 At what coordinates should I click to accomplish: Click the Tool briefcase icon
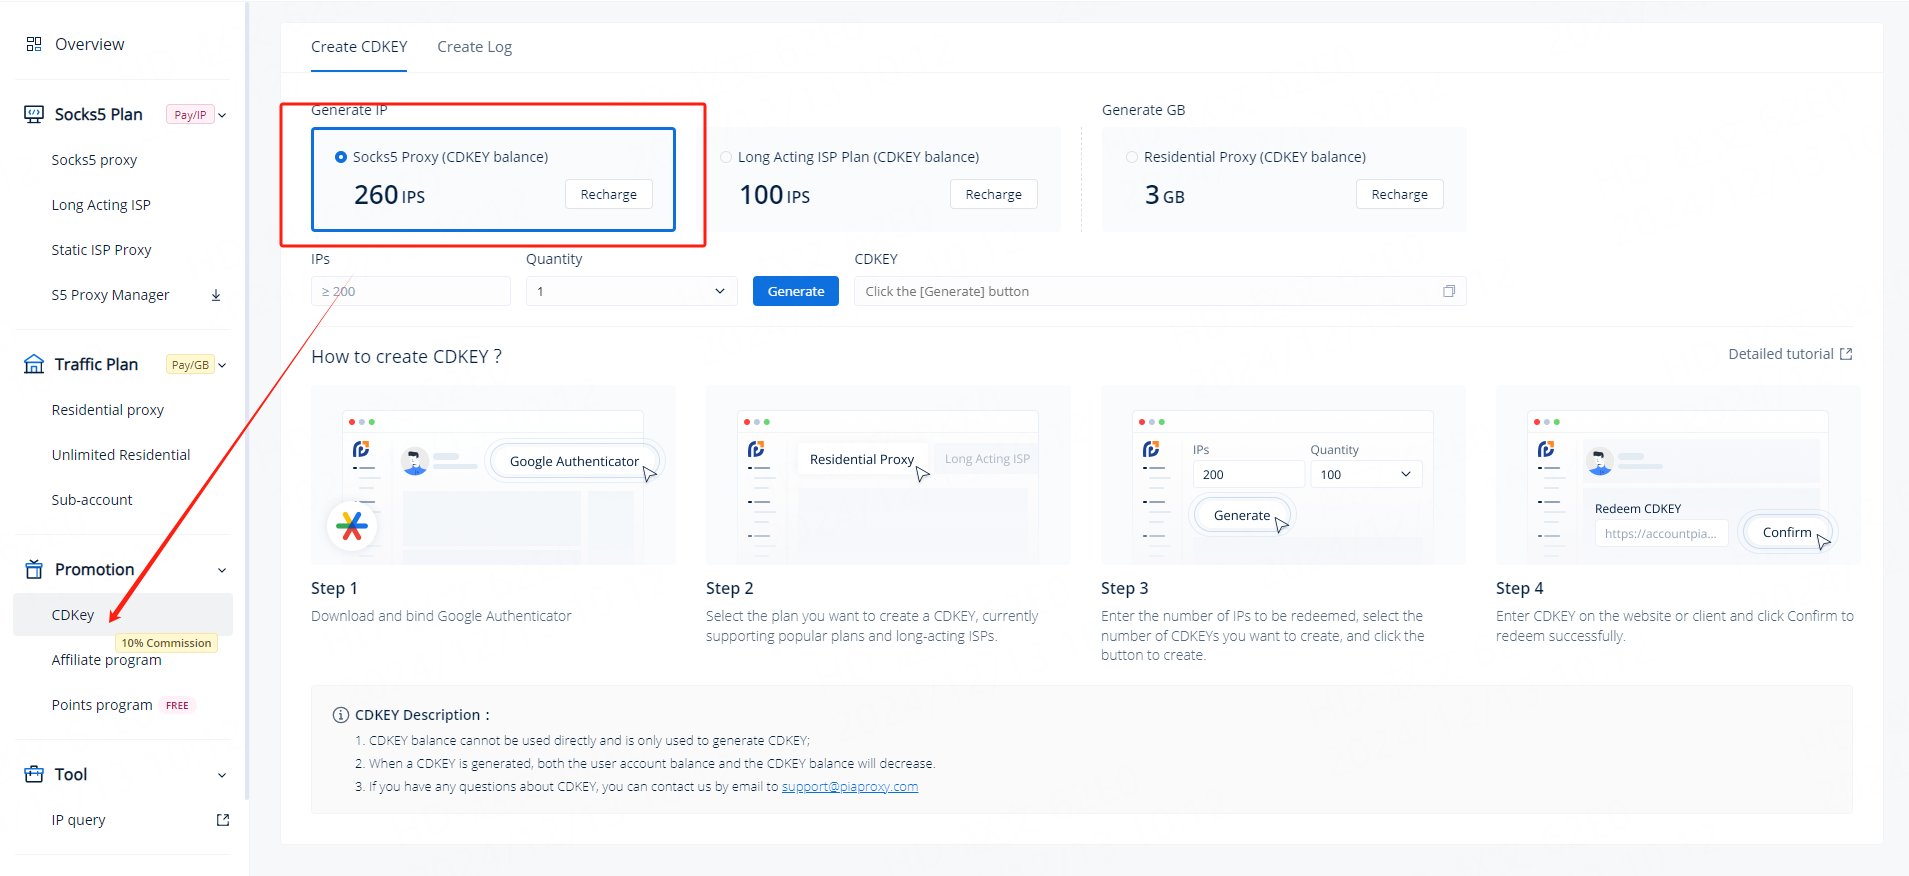(x=34, y=774)
